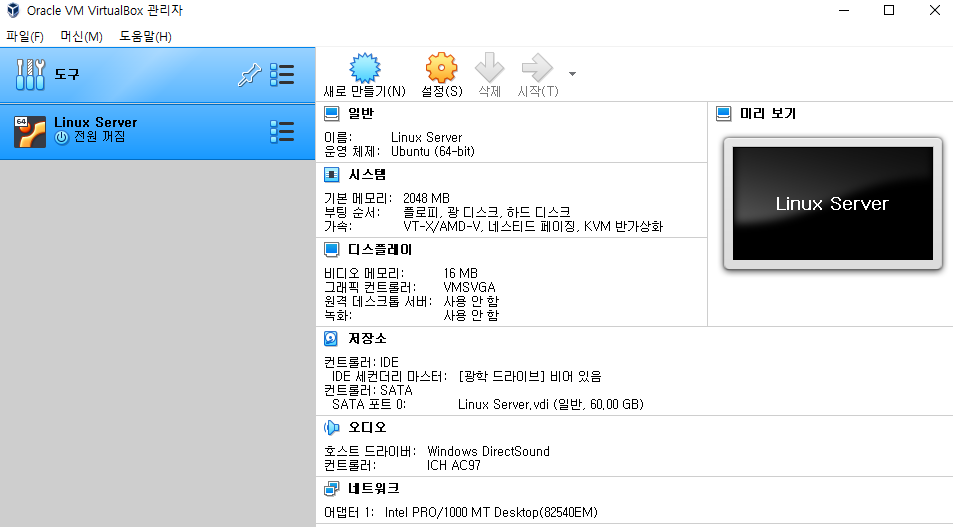Click the recording (녹화) row
Viewport: 953px width, 527px height.
pos(411,315)
